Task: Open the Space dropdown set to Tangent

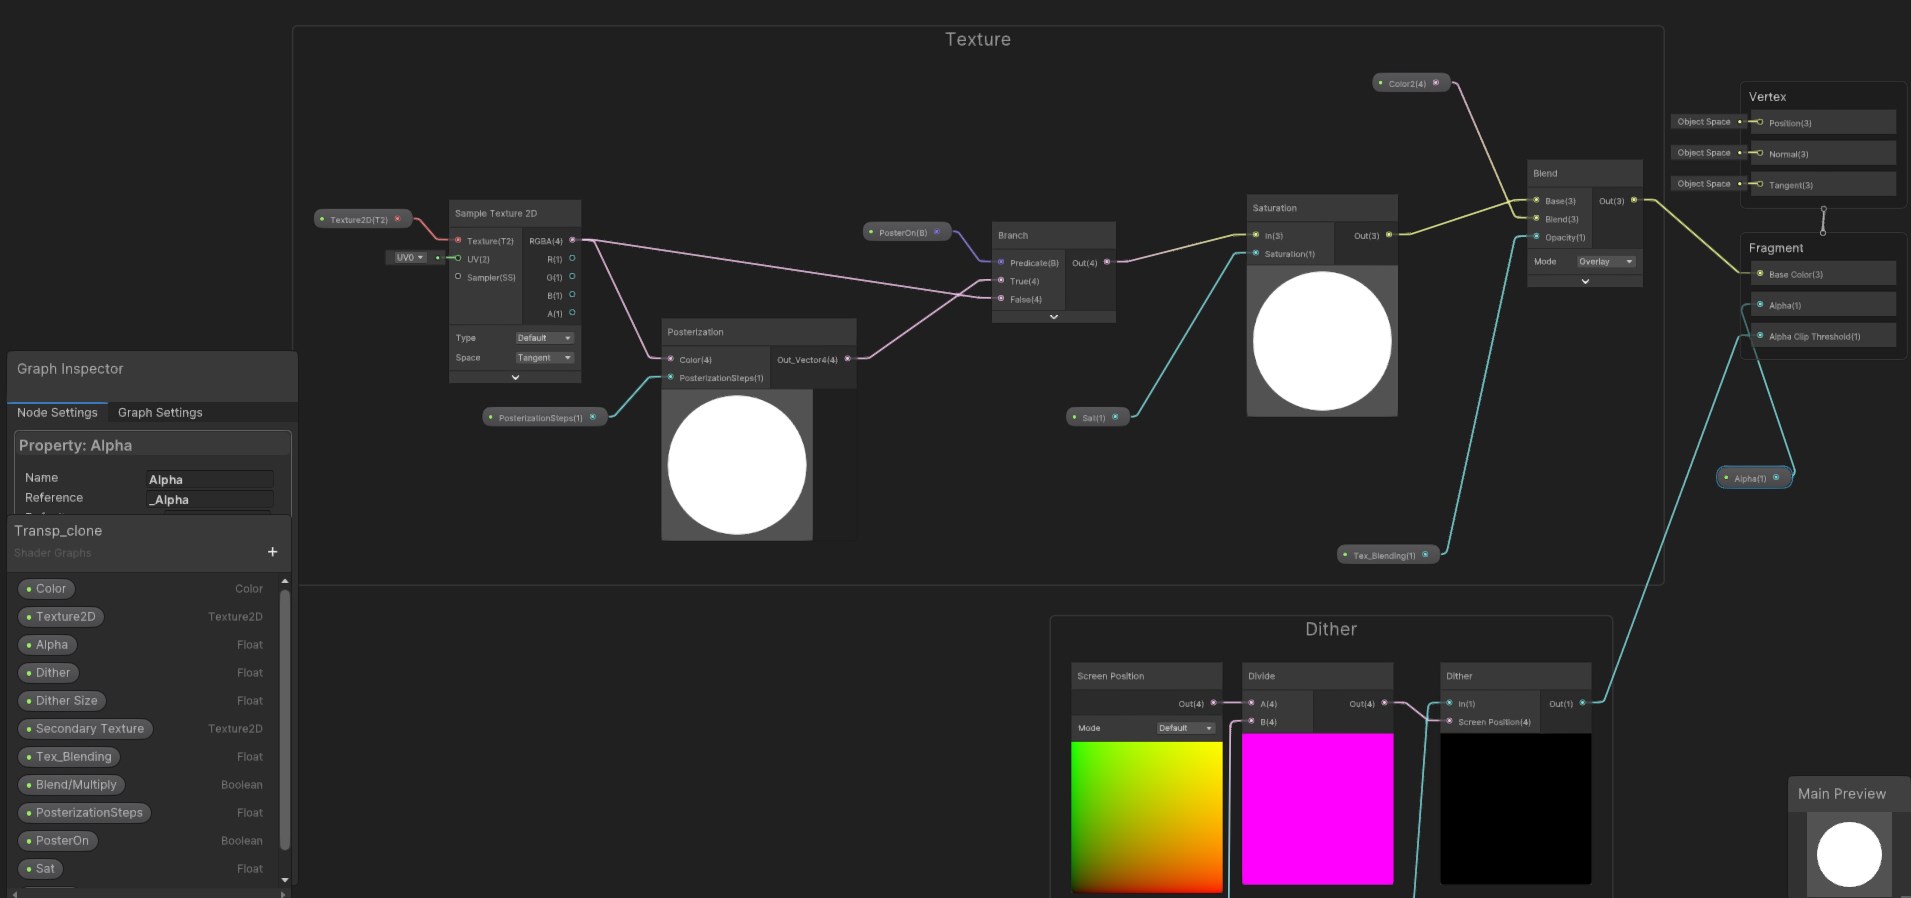Action: click(x=544, y=358)
